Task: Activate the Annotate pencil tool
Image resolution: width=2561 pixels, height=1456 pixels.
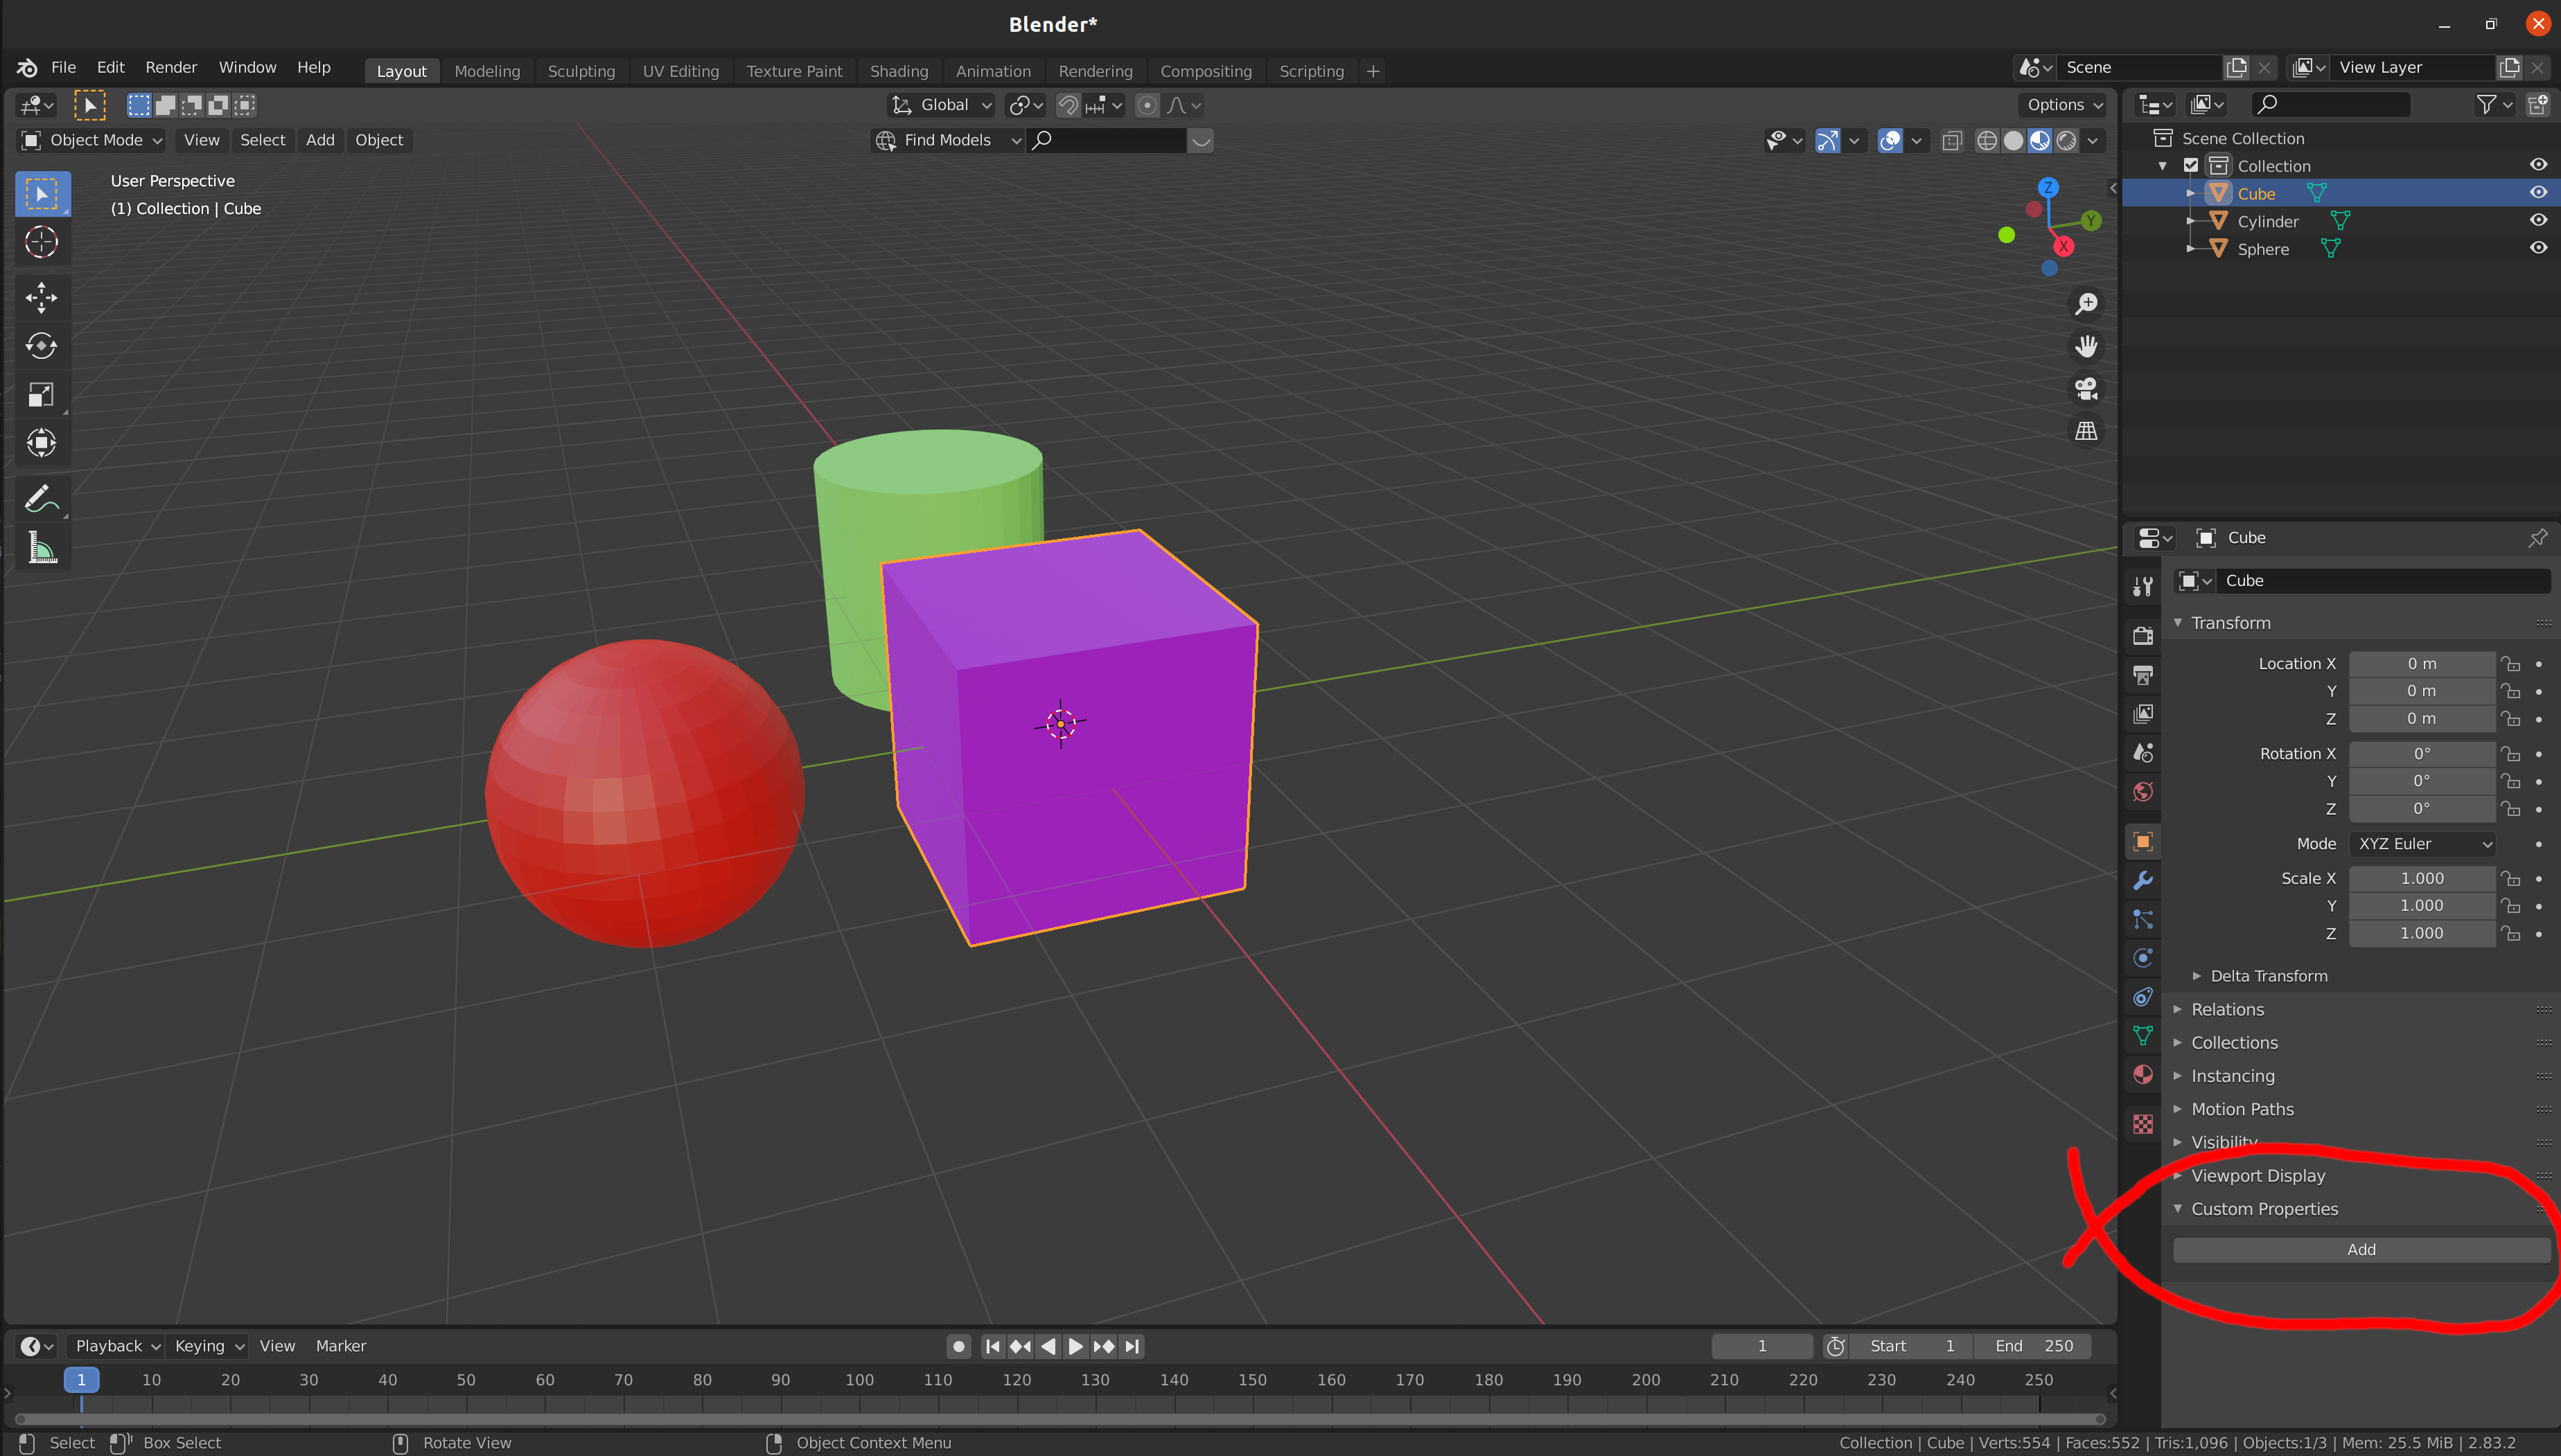Action: tap(42, 498)
